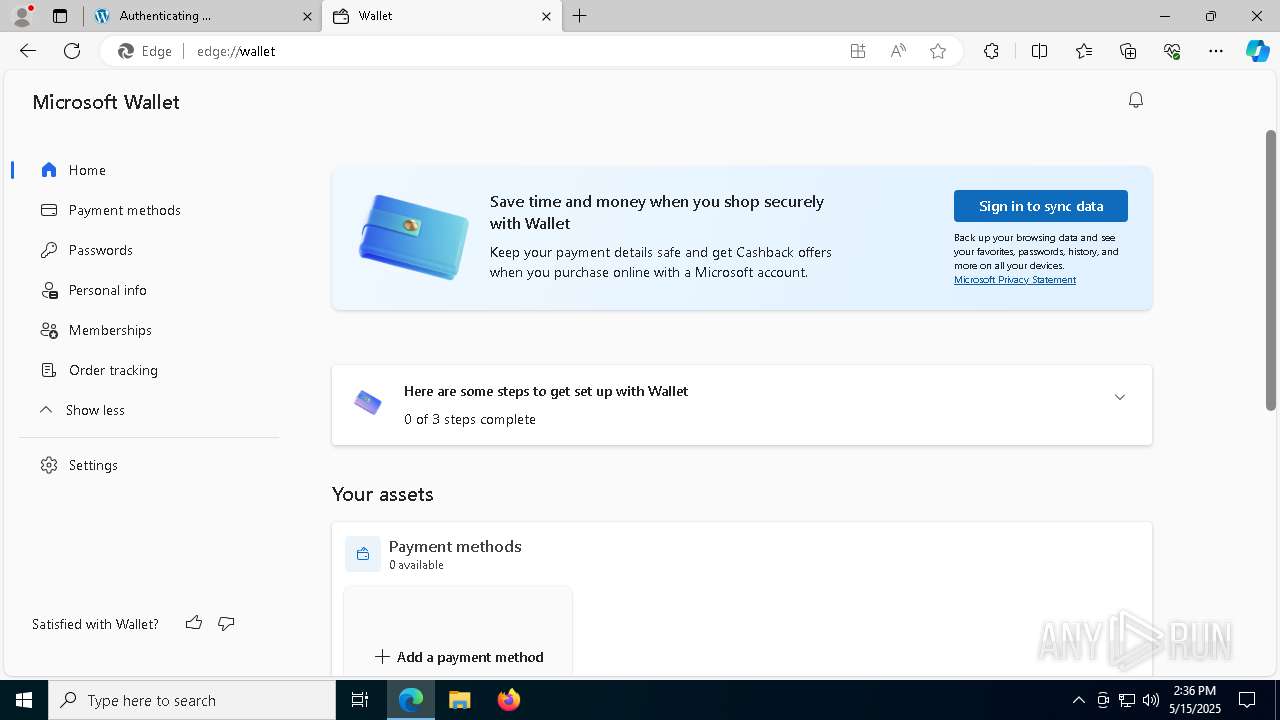Viewport: 1280px width, 720px height.
Task: Open the App available icon in address bar
Action: click(858, 51)
